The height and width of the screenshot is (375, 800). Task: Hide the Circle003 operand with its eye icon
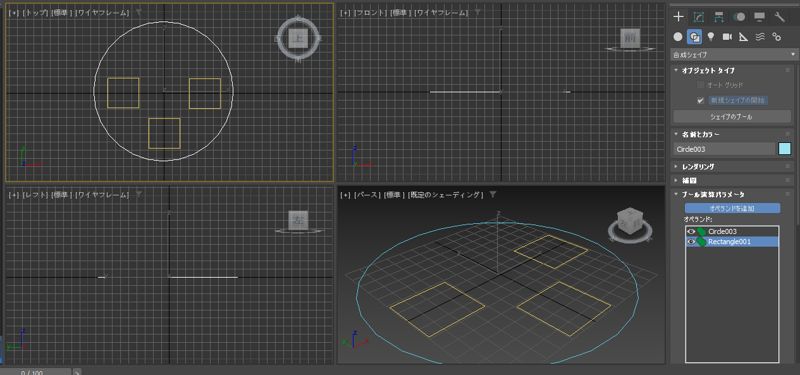click(x=691, y=232)
